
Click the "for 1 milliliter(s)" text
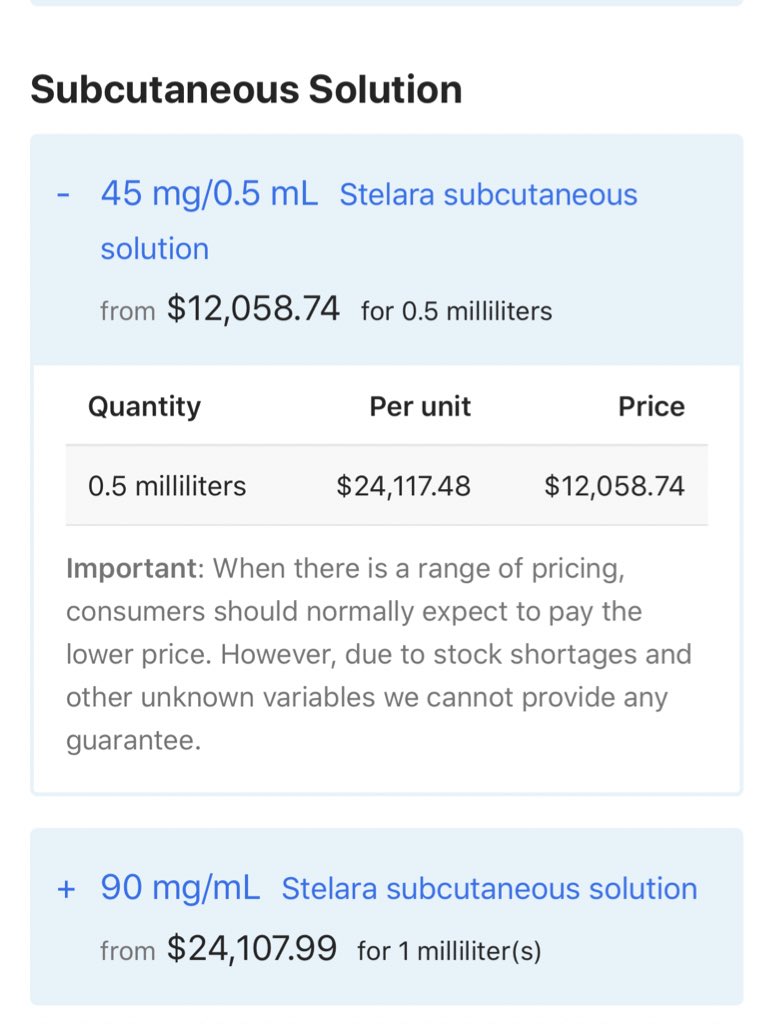[x=449, y=950]
